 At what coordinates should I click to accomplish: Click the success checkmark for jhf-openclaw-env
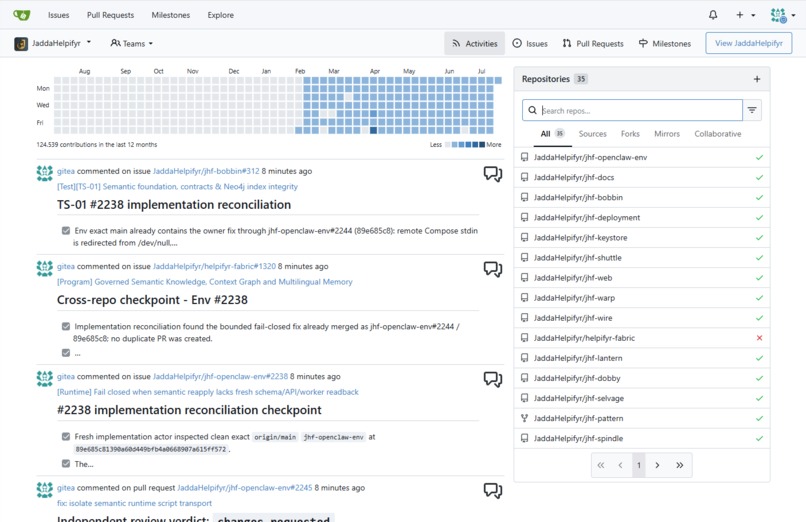tap(759, 157)
